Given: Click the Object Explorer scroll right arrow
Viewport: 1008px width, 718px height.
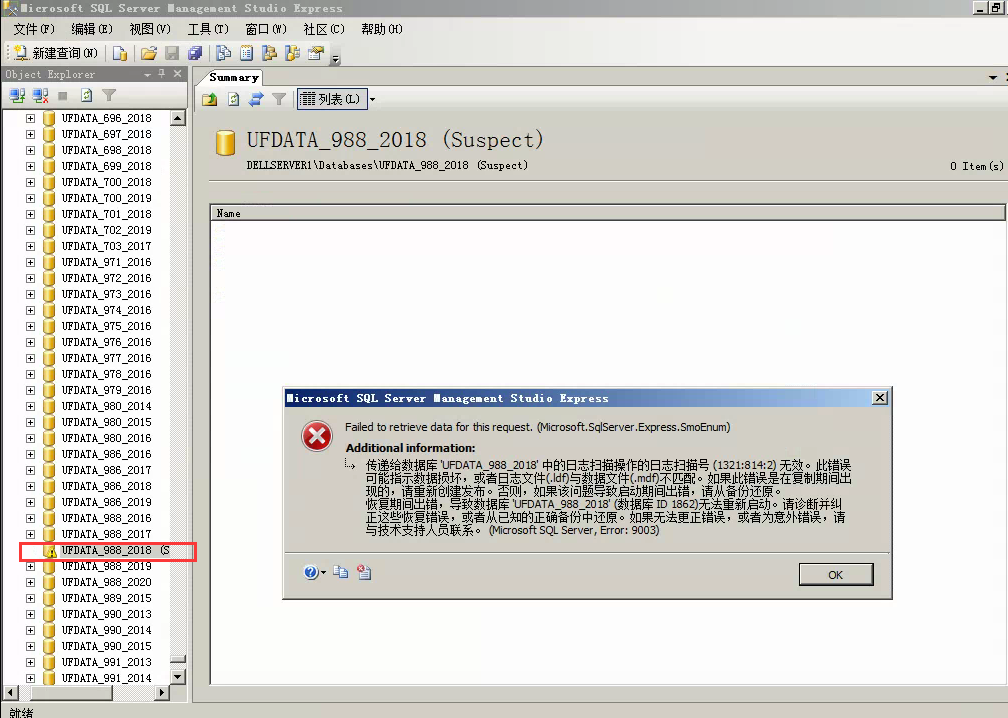Looking at the screenshot, I should coord(162,693).
